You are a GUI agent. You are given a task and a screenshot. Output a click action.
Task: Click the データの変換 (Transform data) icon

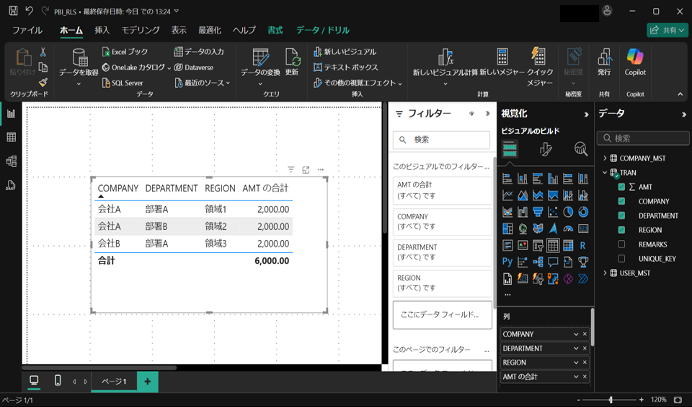(x=261, y=58)
